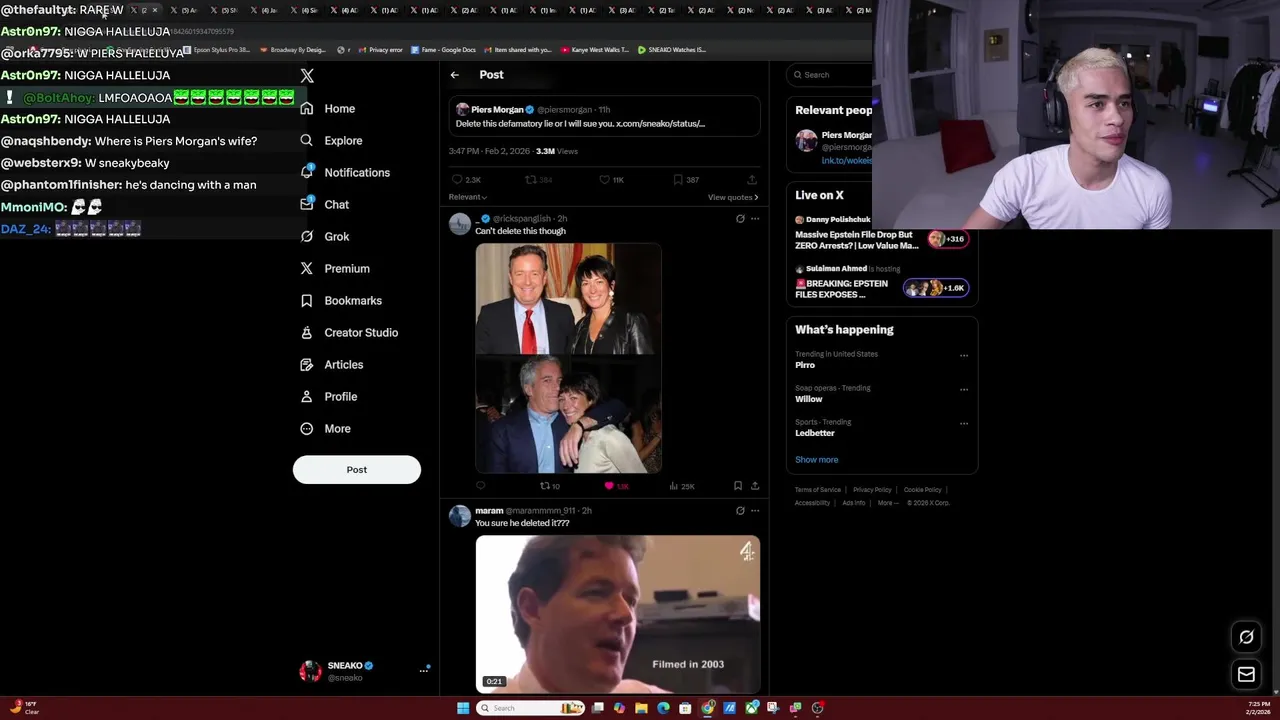Open the Pirro trending topic
The image size is (1280, 720).
click(x=805, y=365)
